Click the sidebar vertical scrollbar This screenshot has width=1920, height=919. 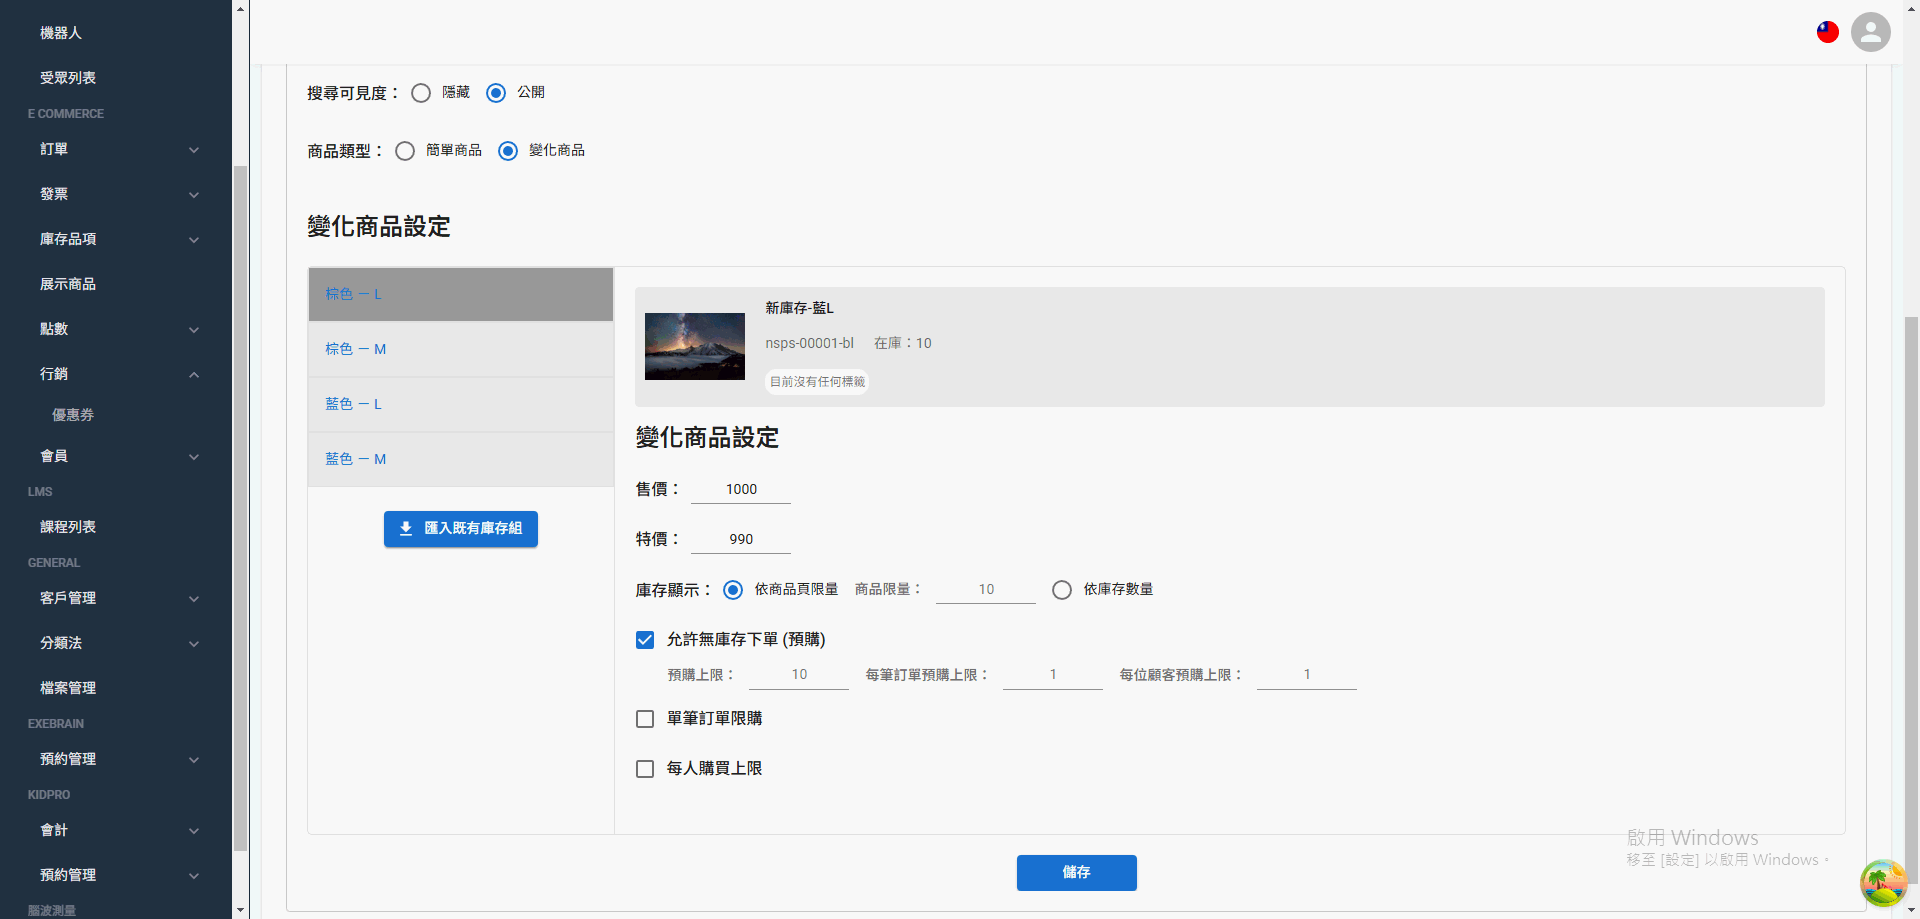coord(240,508)
